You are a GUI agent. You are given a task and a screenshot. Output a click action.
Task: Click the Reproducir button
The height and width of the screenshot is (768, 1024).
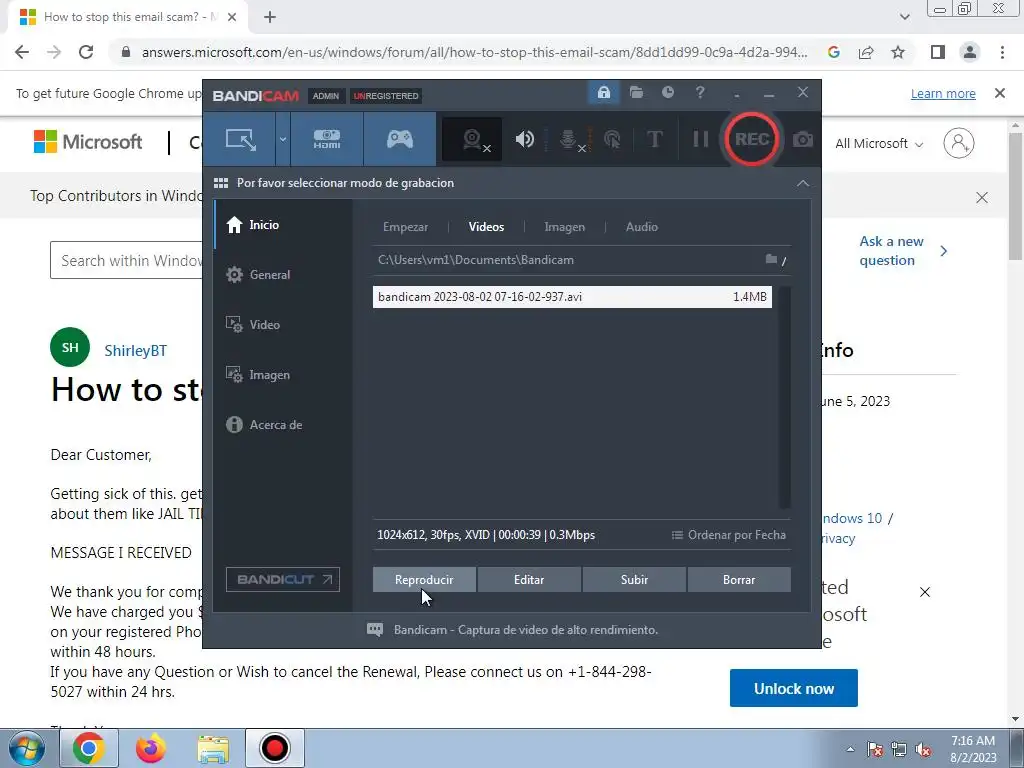424,579
